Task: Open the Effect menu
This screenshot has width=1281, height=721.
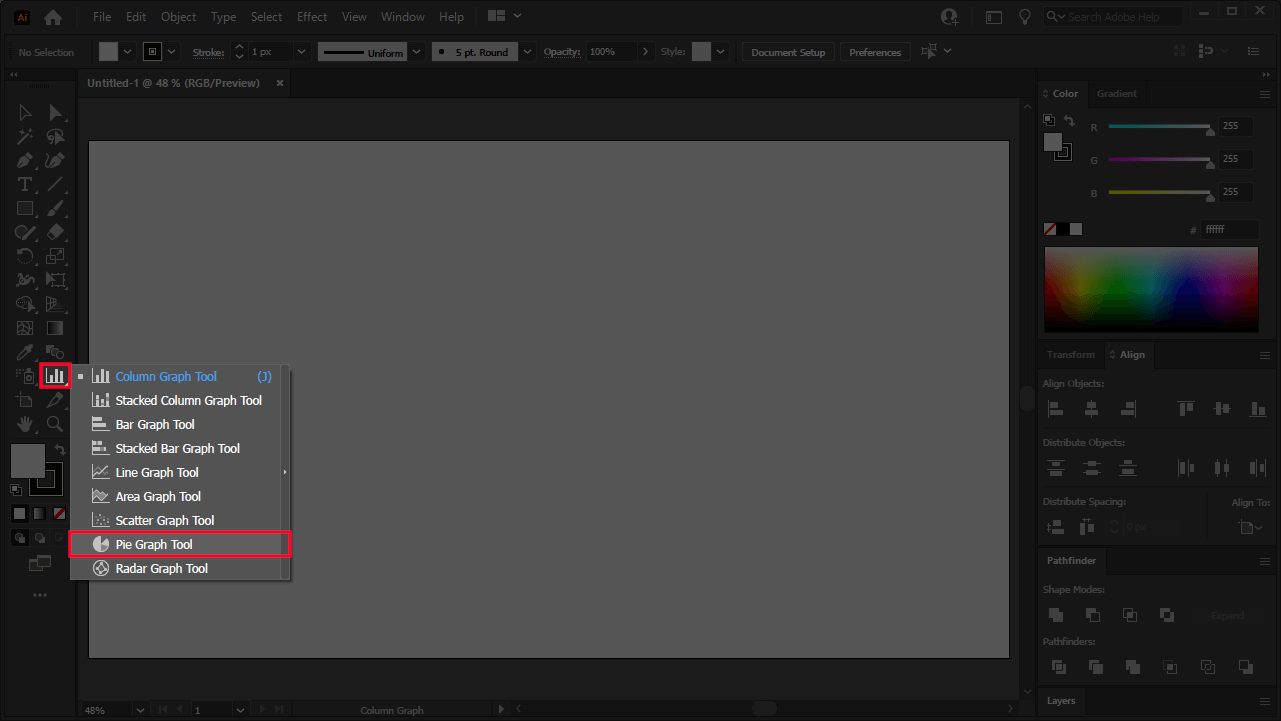Action: [x=312, y=17]
